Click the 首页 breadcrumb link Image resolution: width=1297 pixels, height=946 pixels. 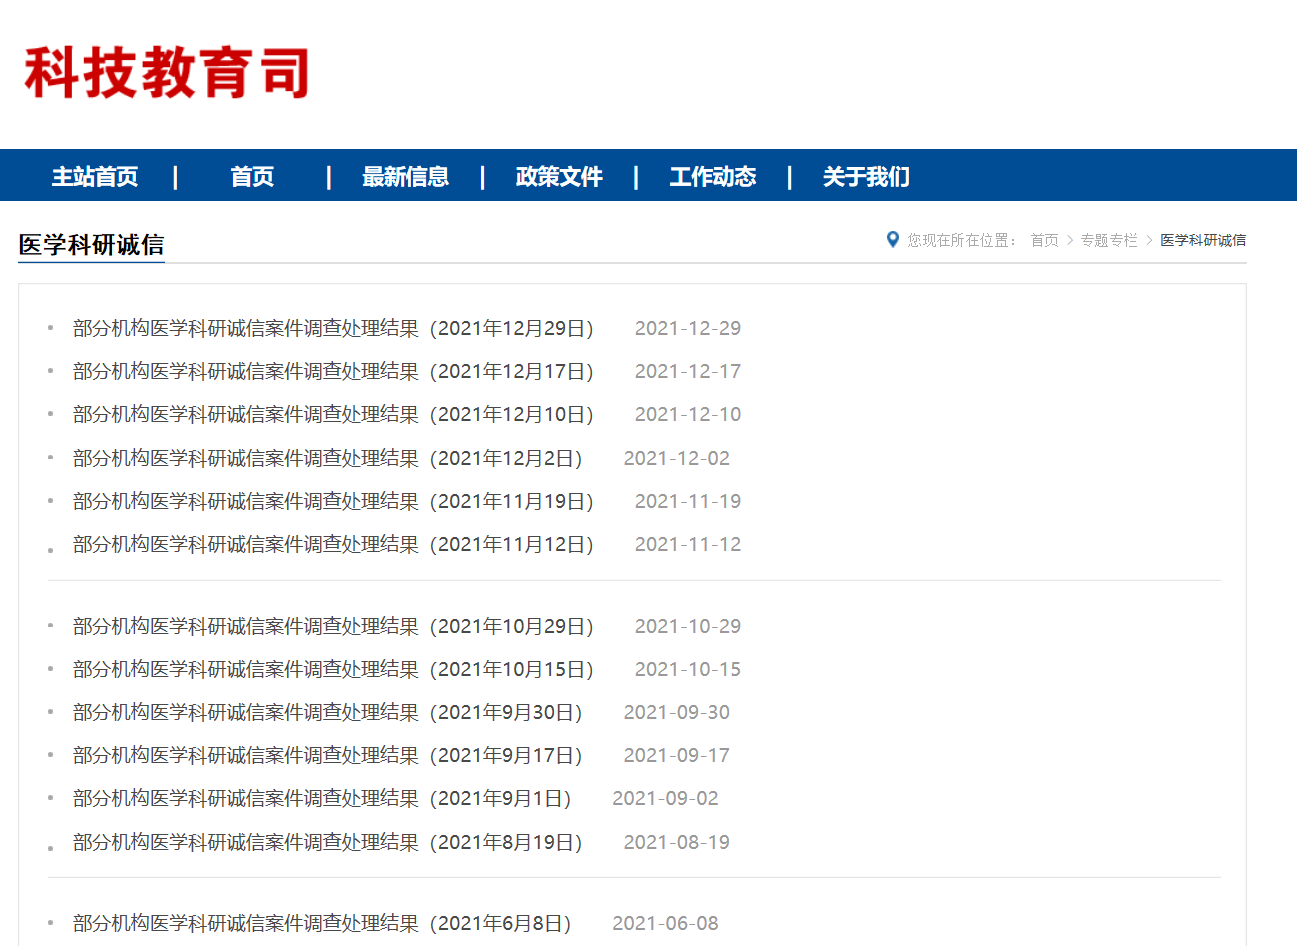click(x=1044, y=240)
